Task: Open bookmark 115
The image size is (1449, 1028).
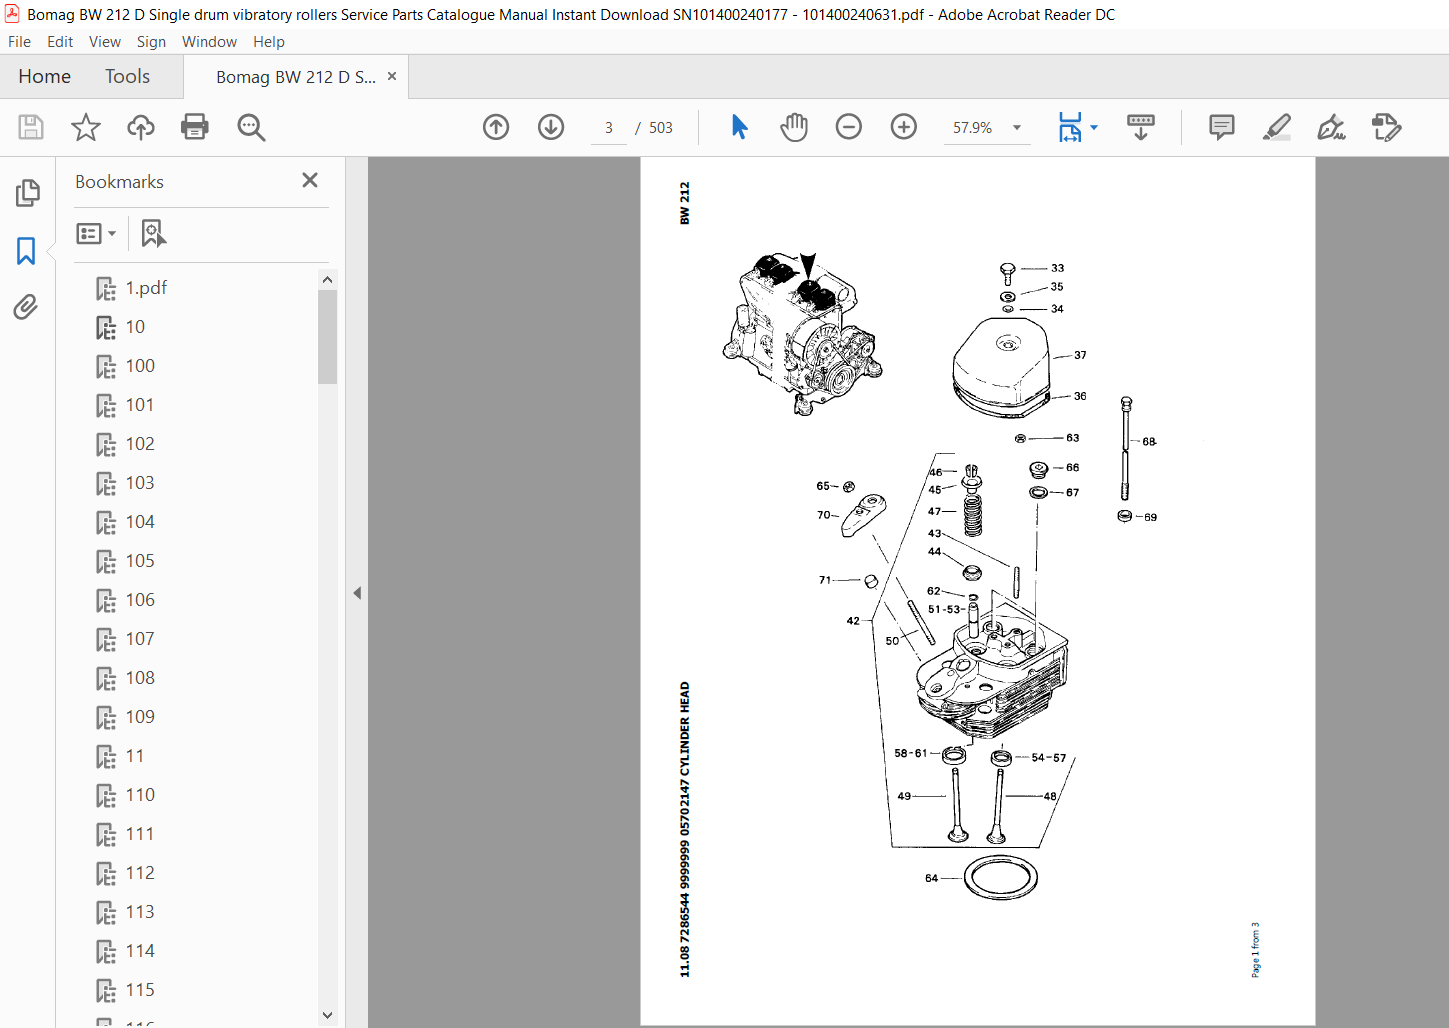Action: [x=140, y=990]
